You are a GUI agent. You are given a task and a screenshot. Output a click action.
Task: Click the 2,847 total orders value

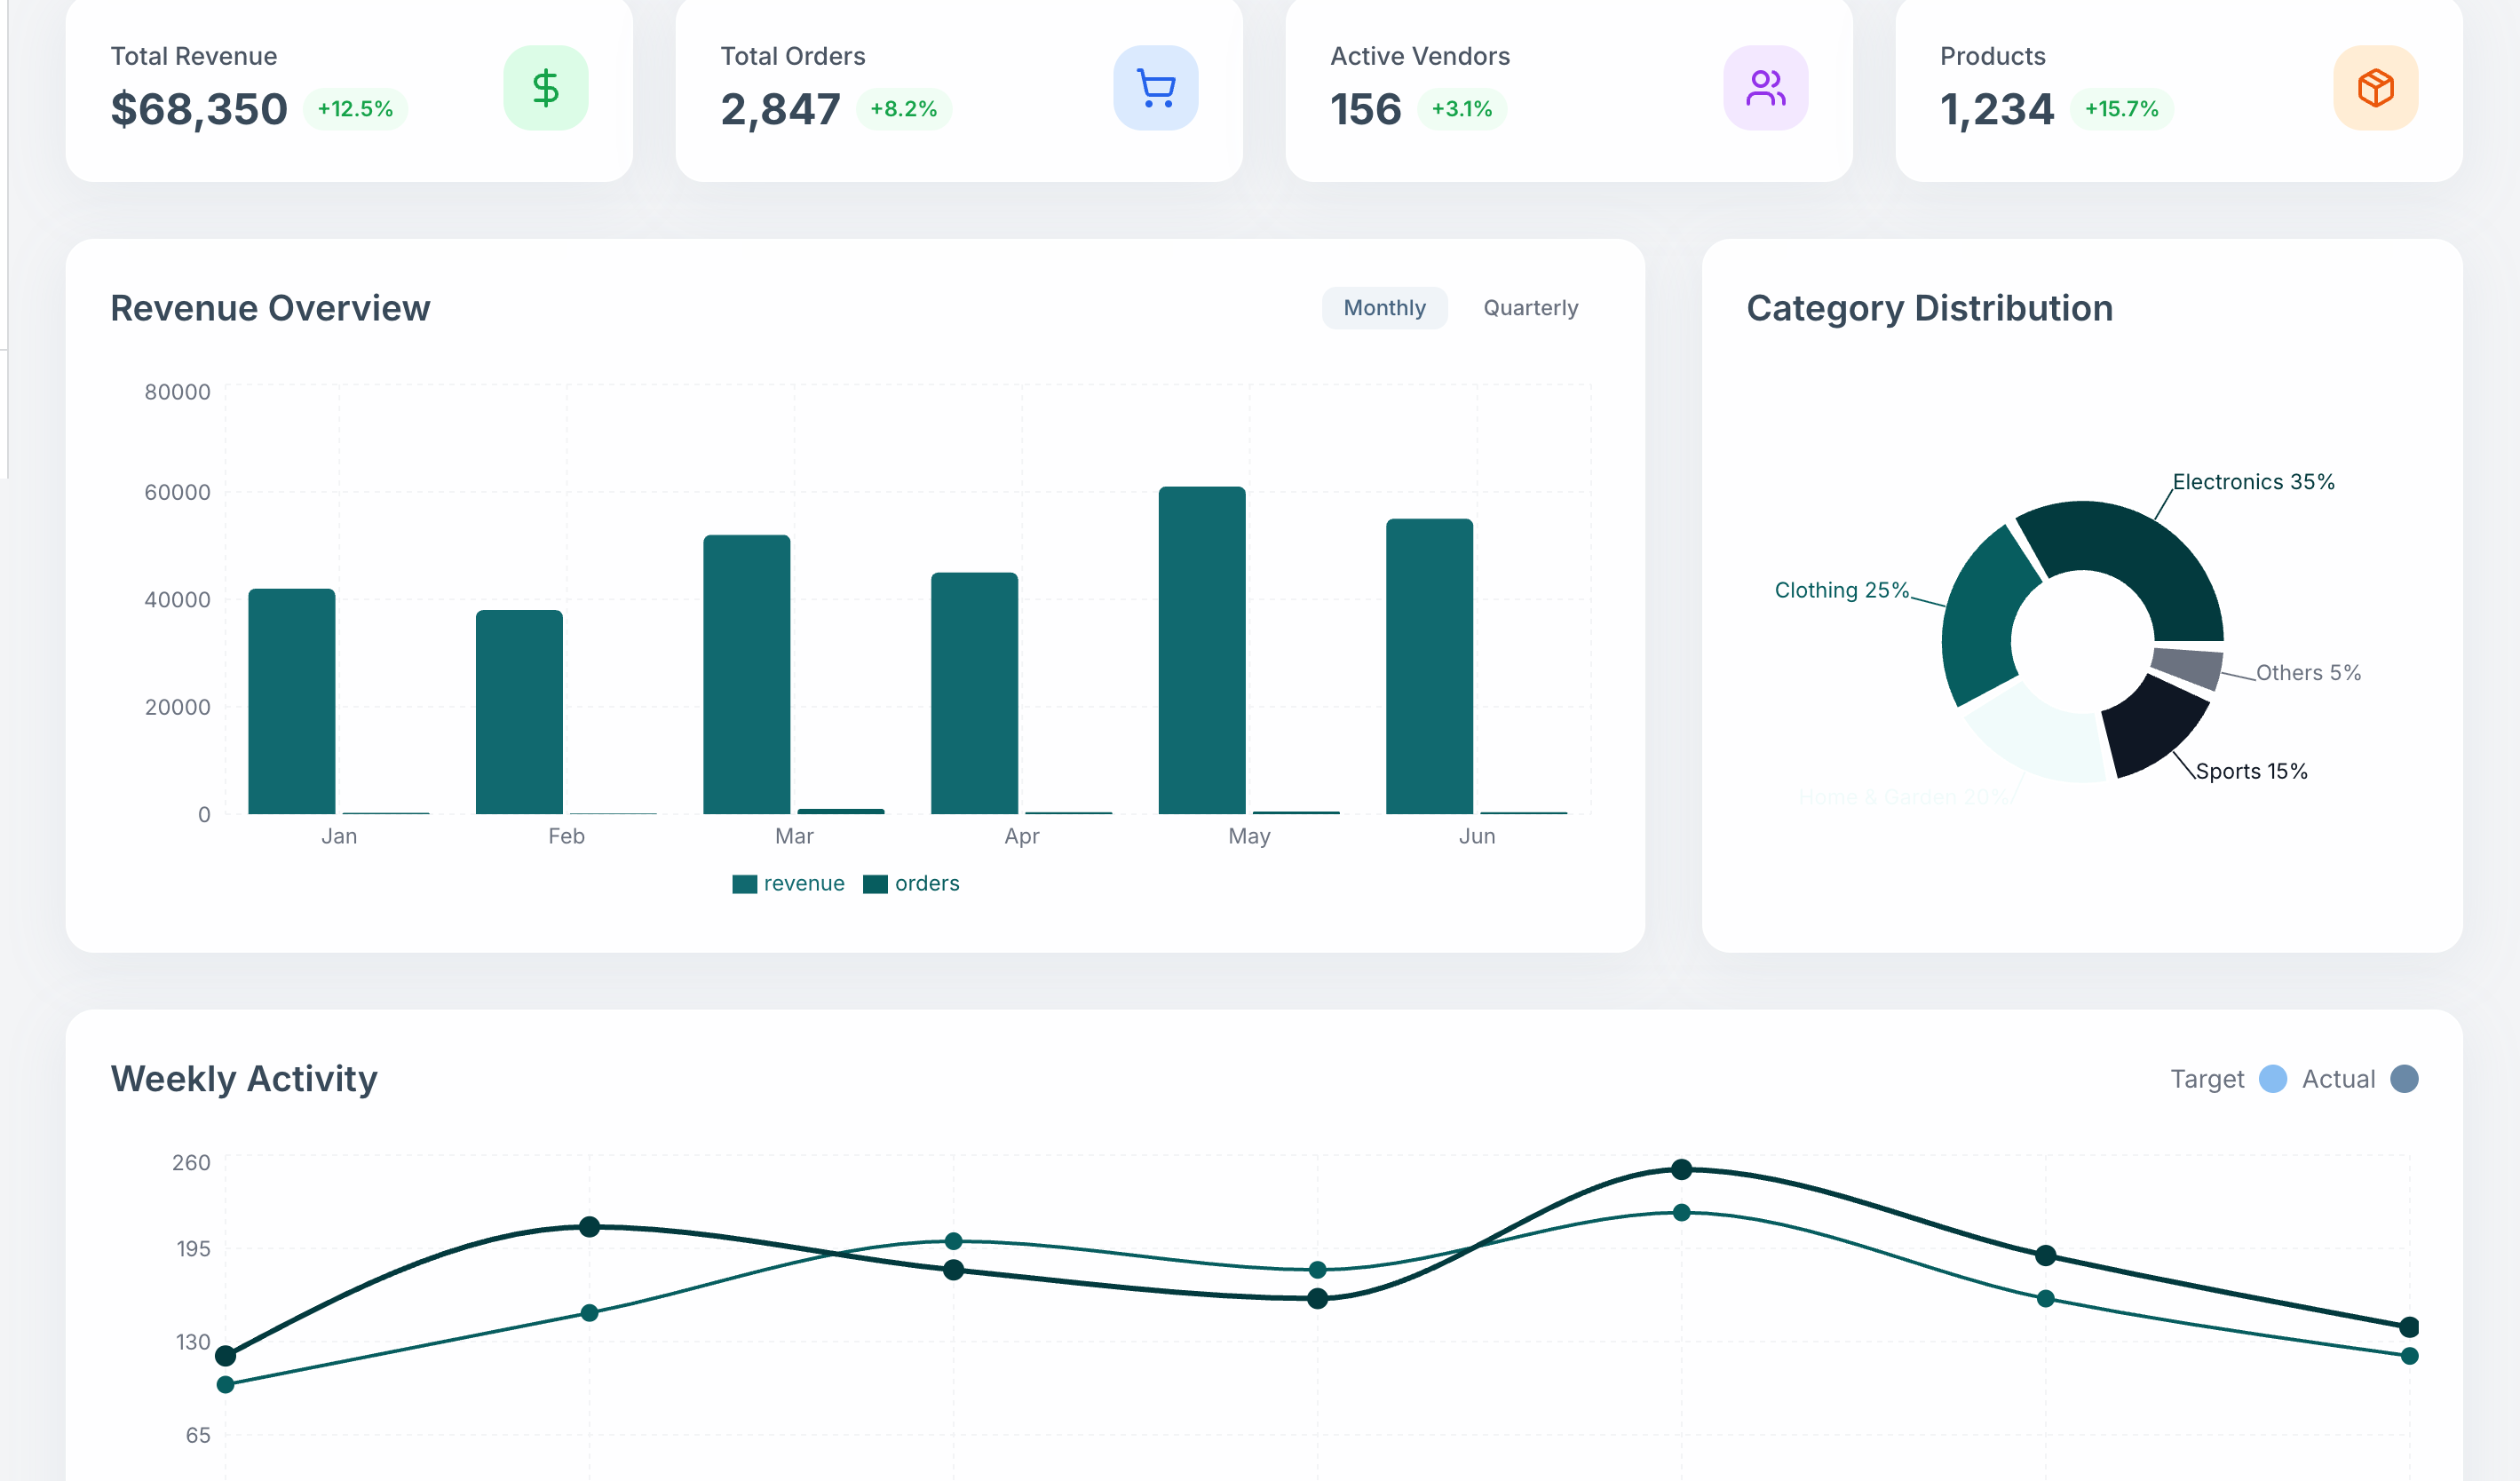pyautogui.click(x=780, y=109)
